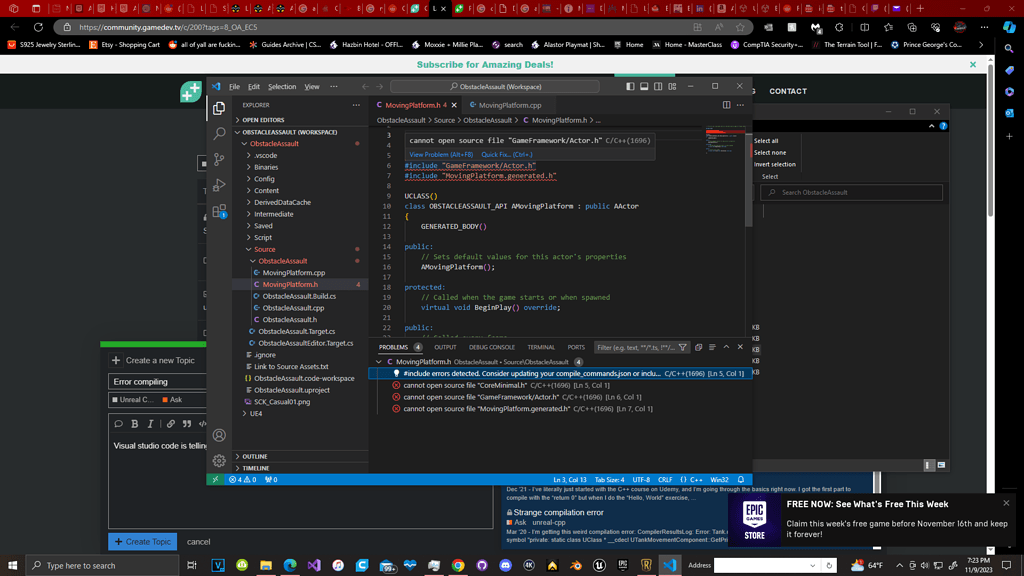The width and height of the screenshot is (1024, 576).
Task: Open the Extensions view
Action: pyautogui.click(x=219, y=211)
